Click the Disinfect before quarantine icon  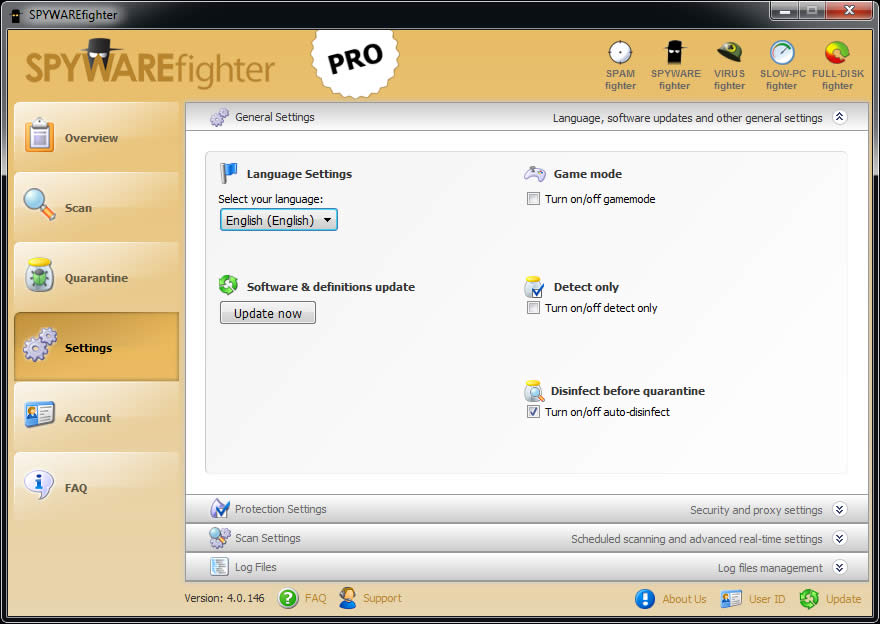534,391
